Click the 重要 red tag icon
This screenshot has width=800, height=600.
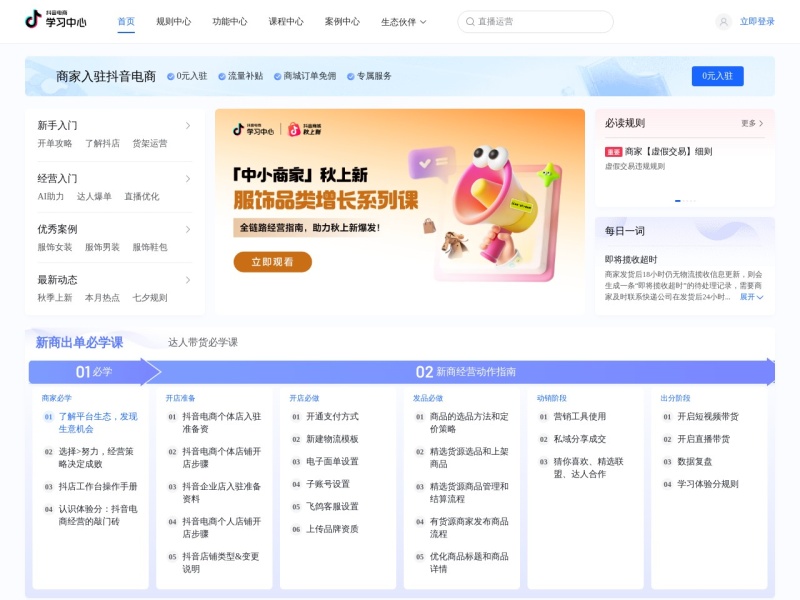click(x=613, y=152)
